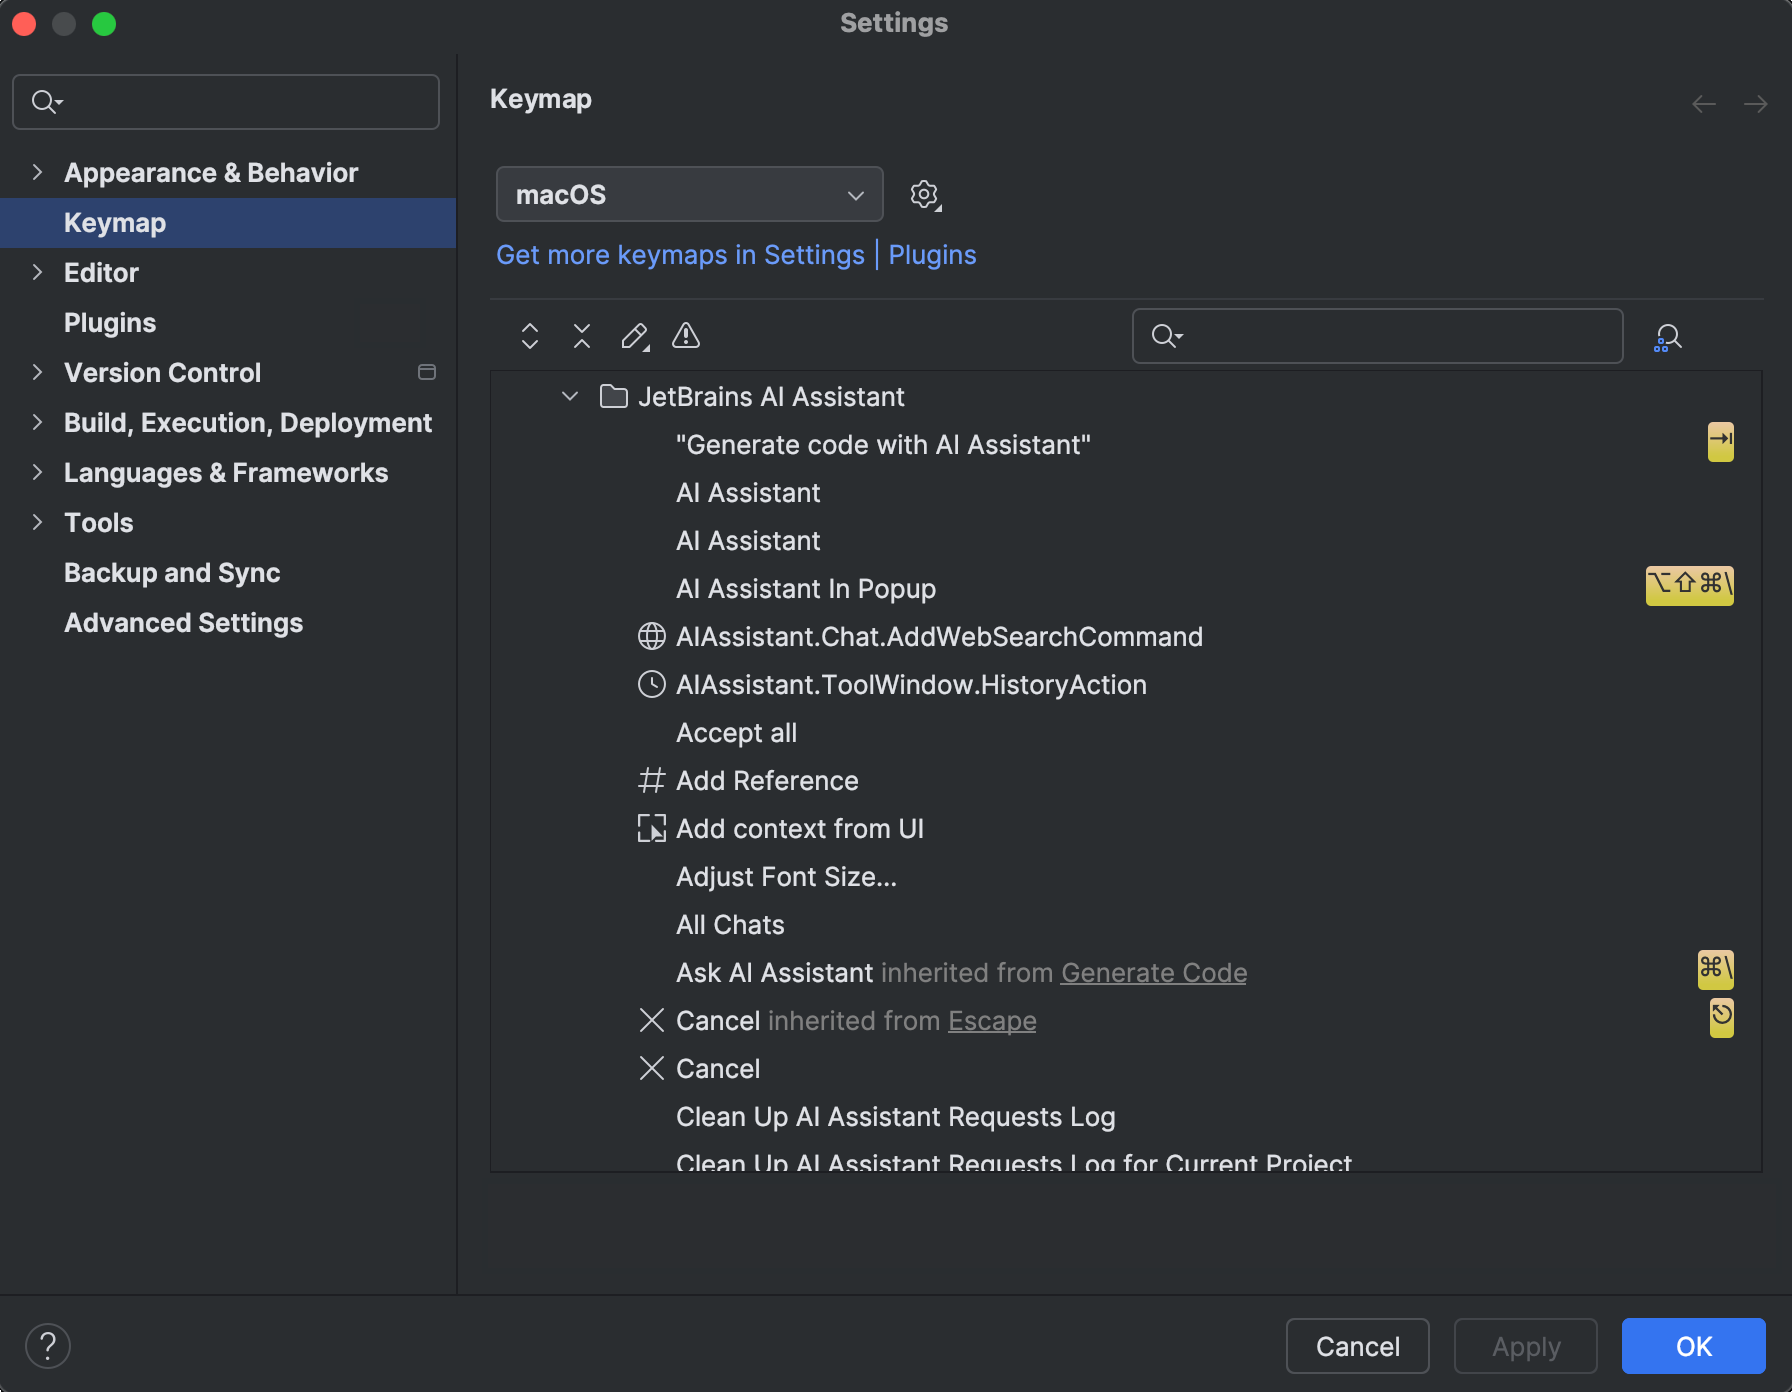Collapse the JetBrains AI Assistant group
Viewport: 1792px width, 1392px height.
click(569, 396)
